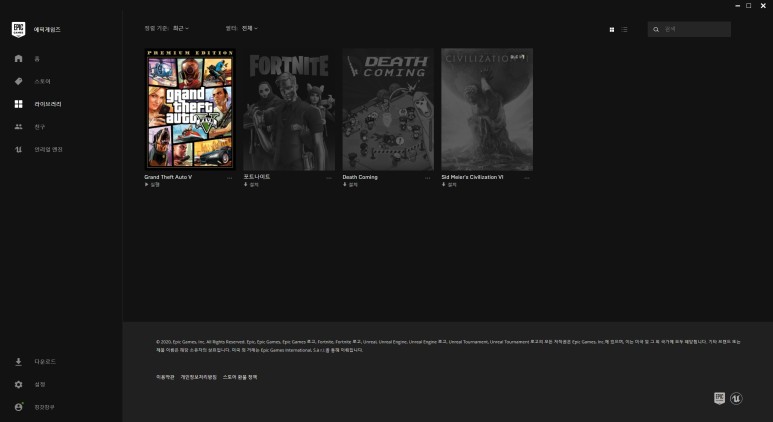The image size is (773, 422).
Task: Click the Death Coming title text
Action: [x=360, y=177]
